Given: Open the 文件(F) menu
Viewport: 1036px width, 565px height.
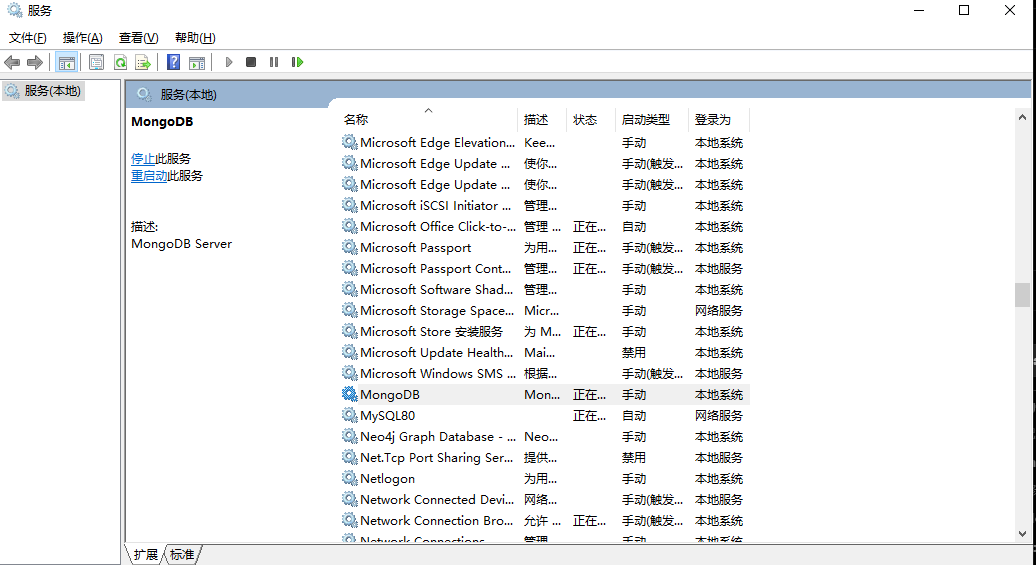Looking at the screenshot, I should 28,38.
